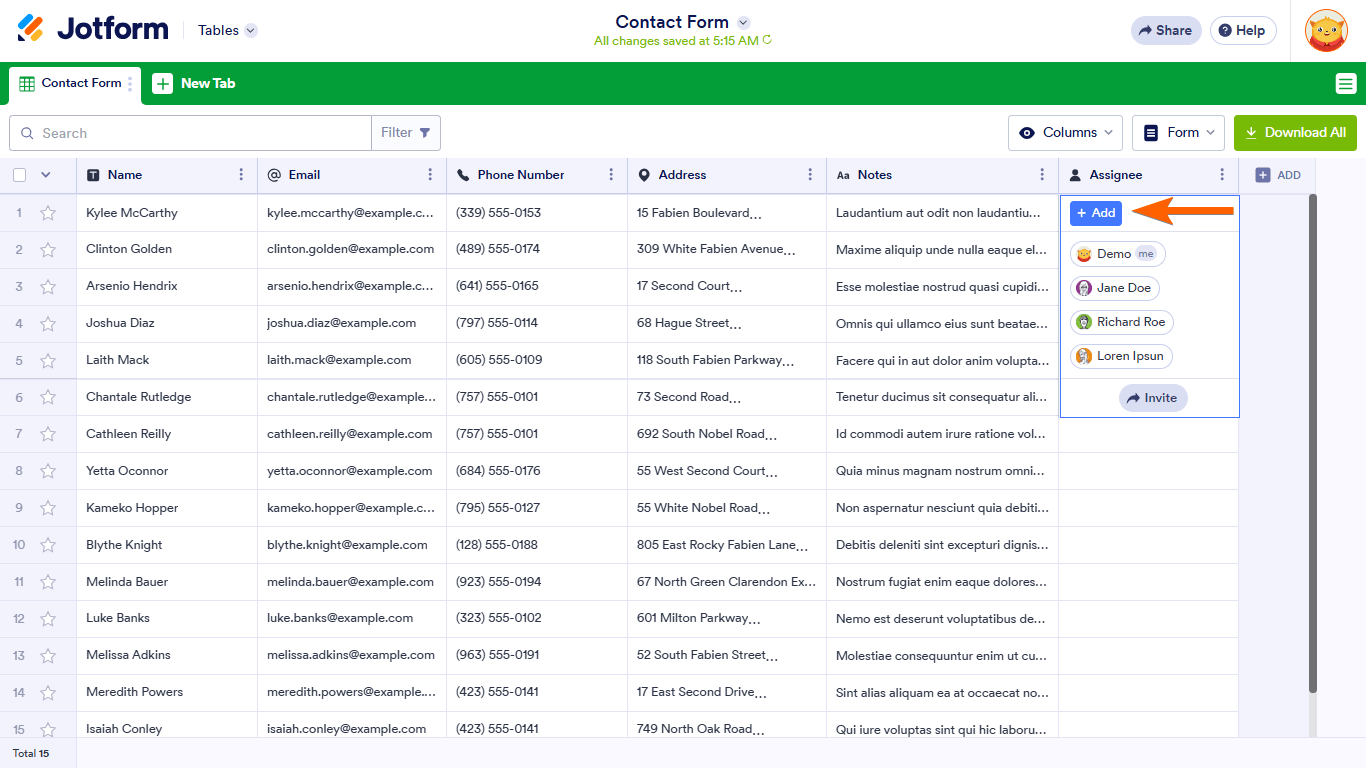Select clinton.golden@example.com email cell
This screenshot has height=768, width=1366.
[x=352, y=249]
